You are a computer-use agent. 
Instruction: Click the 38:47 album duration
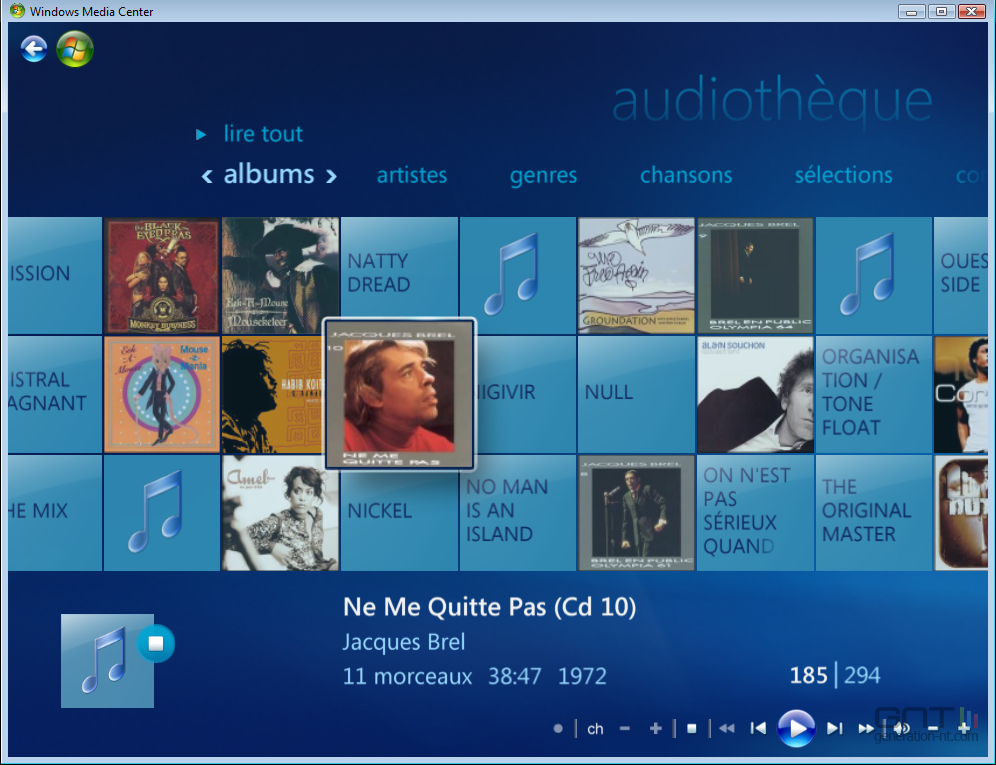[x=515, y=676]
